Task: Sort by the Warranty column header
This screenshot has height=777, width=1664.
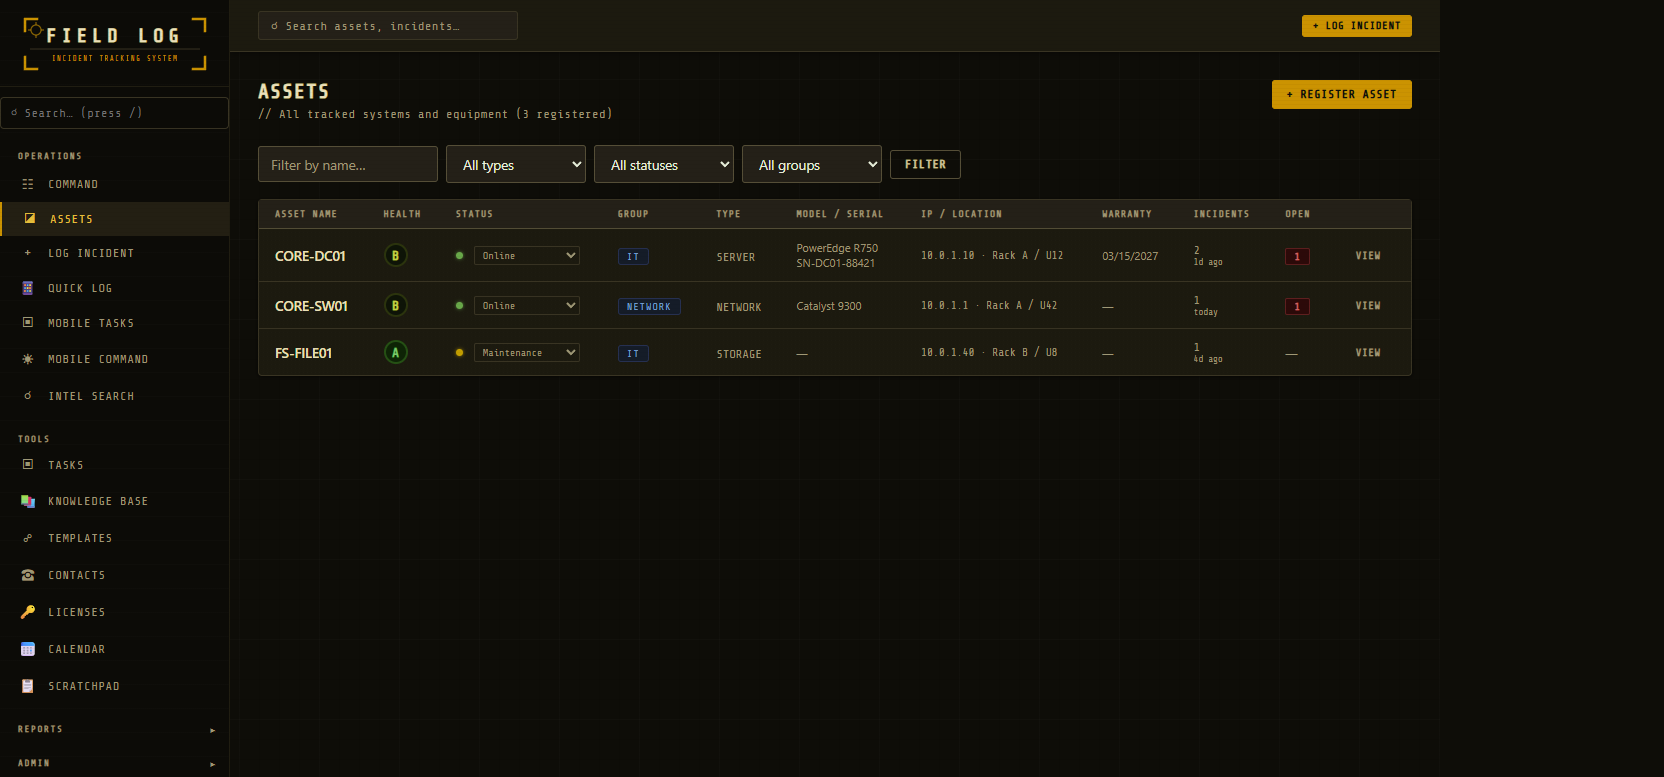Action: coord(1127,214)
